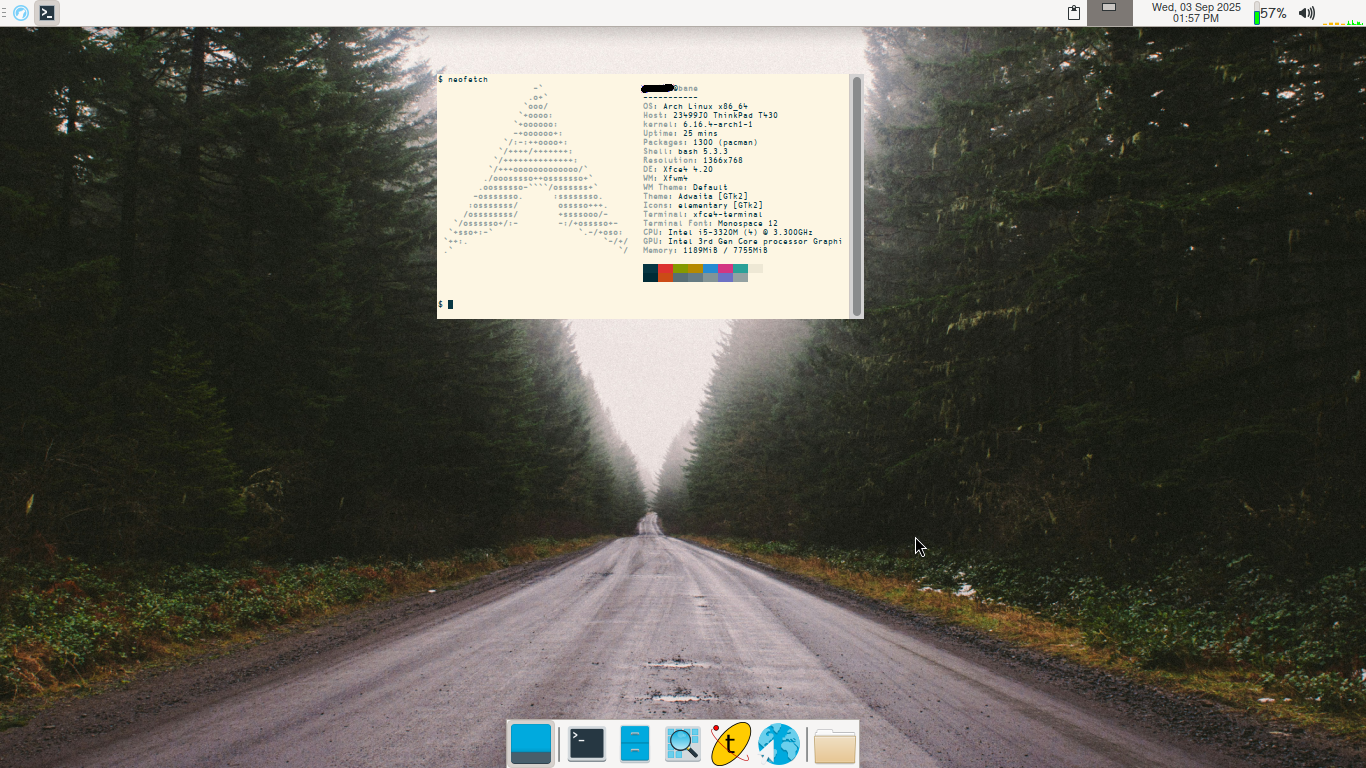Launch the terminal emulator from the dock

click(x=587, y=744)
